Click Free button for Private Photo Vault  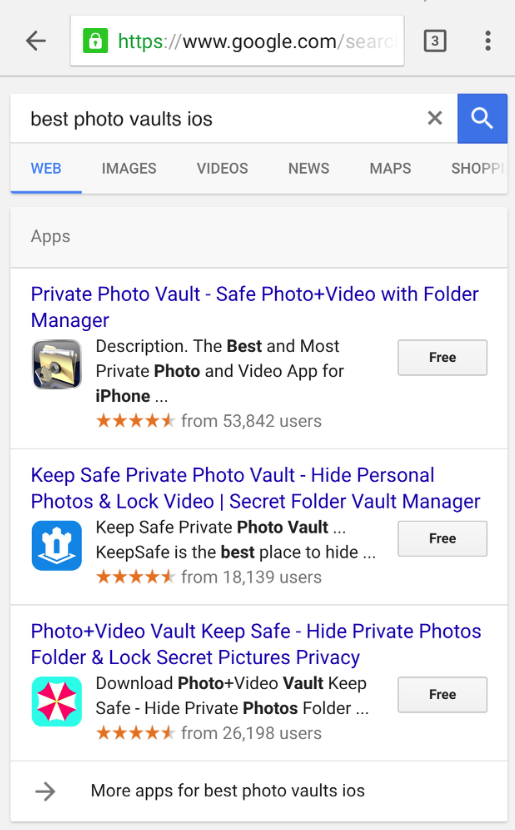click(x=442, y=357)
